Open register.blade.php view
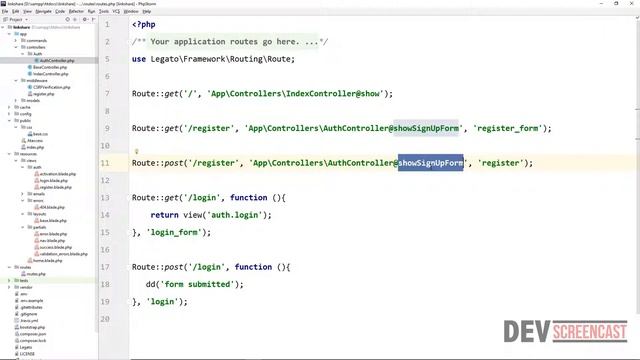The height and width of the screenshot is (360, 640). click(x=53, y=187)
